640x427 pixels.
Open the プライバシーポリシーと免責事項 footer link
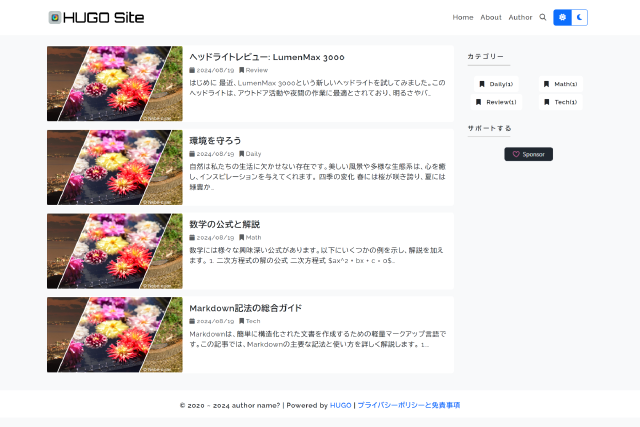(x=408, y=405)
